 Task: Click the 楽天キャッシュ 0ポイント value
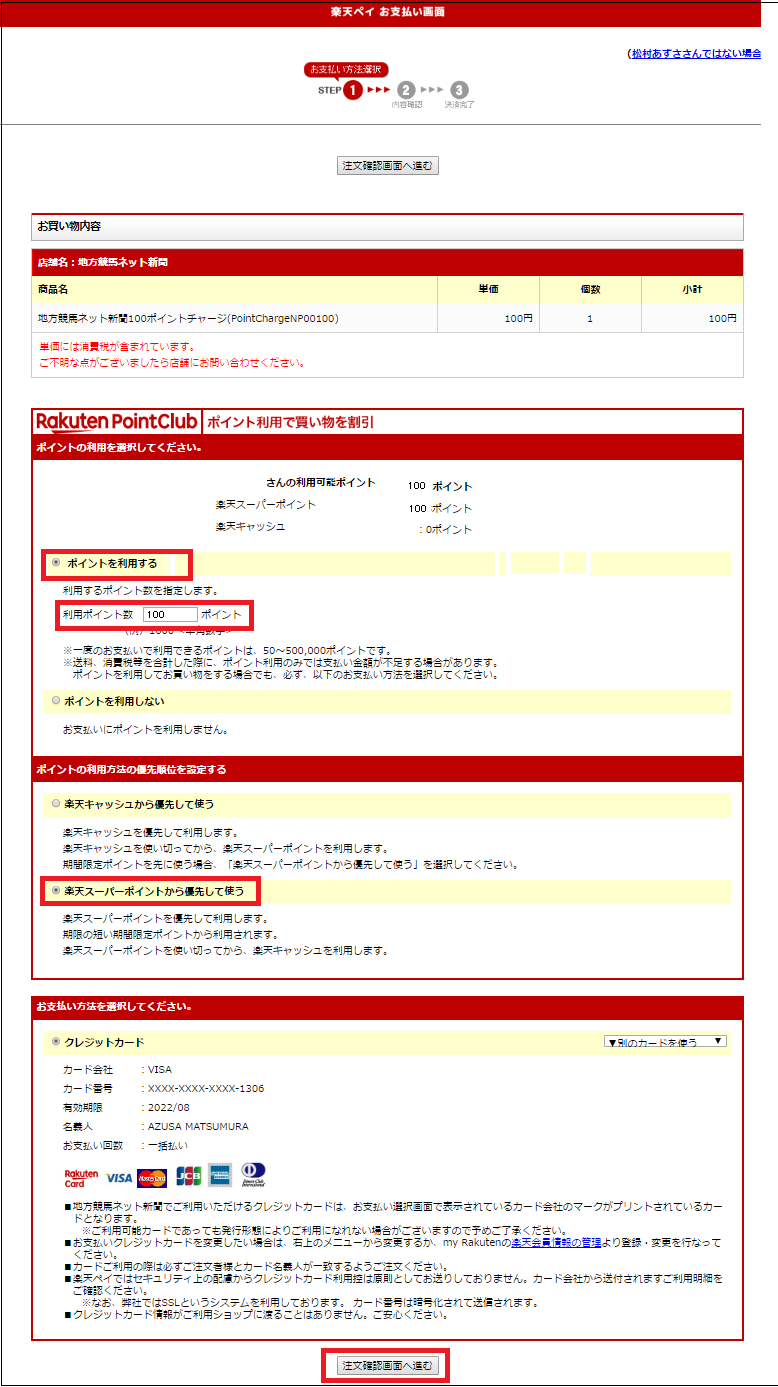pyautogui.click(x=446, y=529)
